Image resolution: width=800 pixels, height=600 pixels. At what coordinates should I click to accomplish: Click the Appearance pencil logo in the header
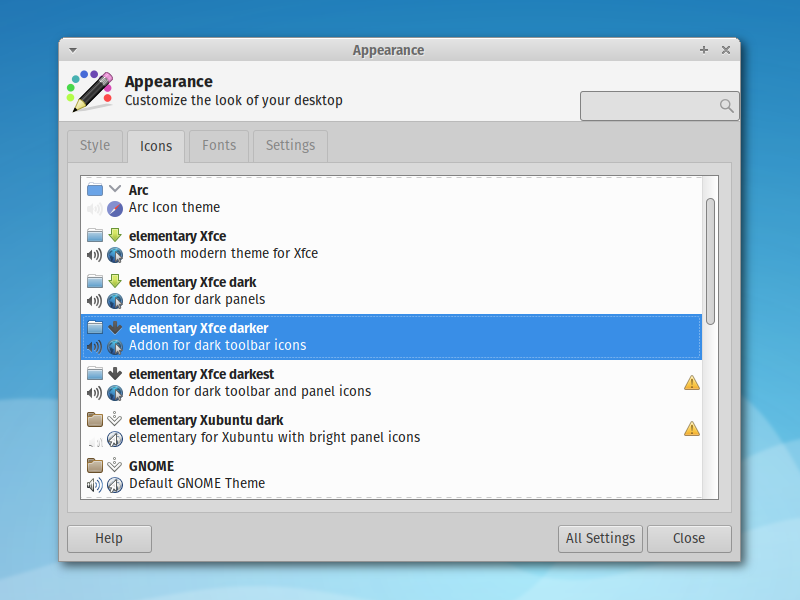(x=89, y=90)
